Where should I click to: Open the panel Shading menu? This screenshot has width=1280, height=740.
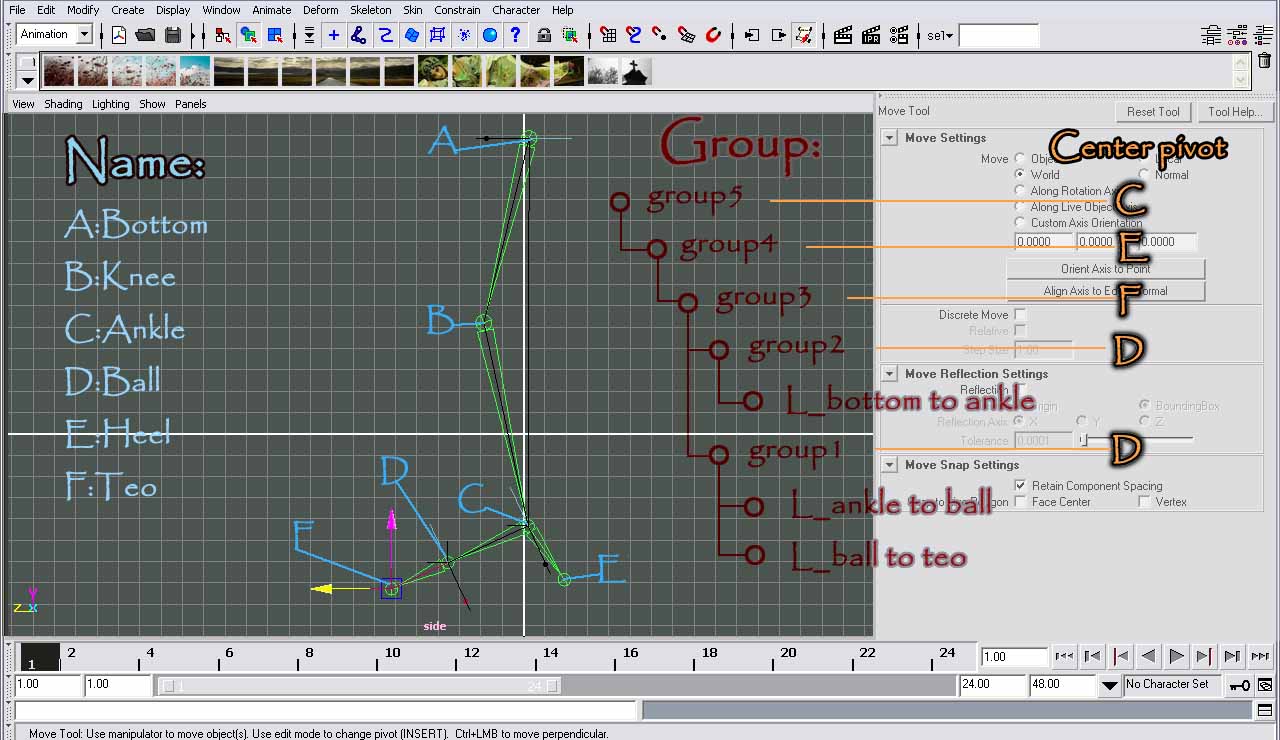click(63, 104)
